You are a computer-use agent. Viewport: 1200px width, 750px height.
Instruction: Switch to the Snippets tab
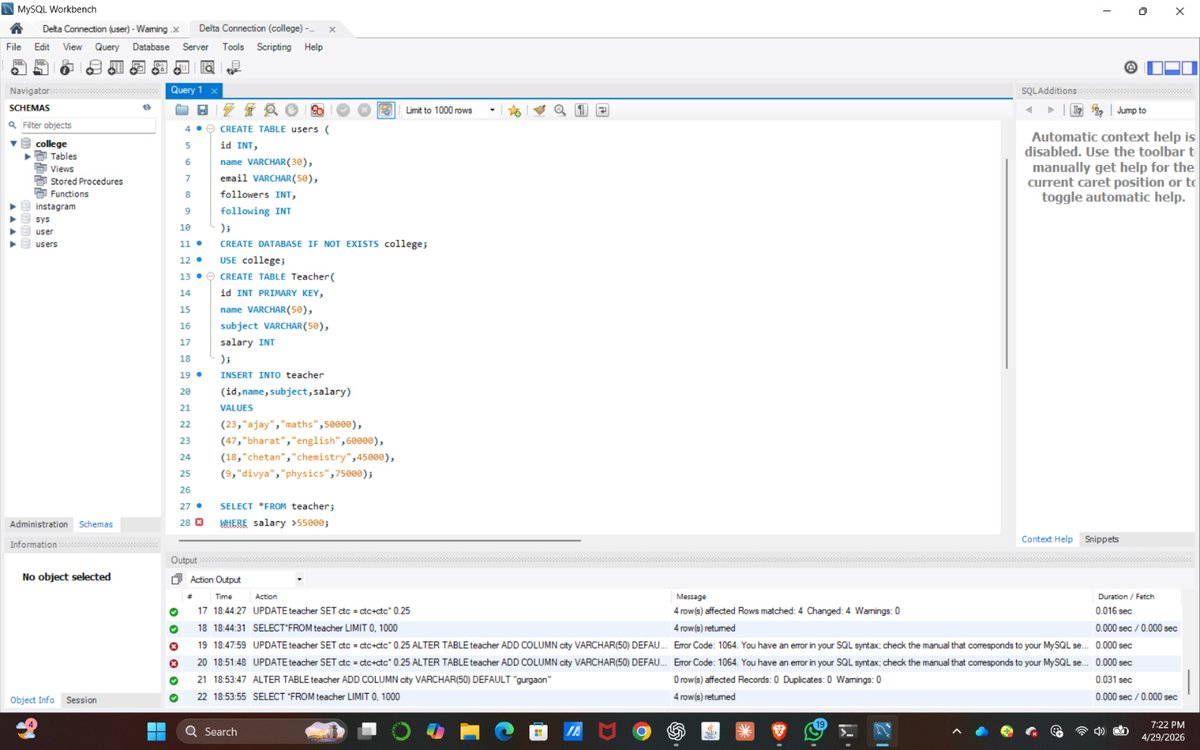point(1101,539)
